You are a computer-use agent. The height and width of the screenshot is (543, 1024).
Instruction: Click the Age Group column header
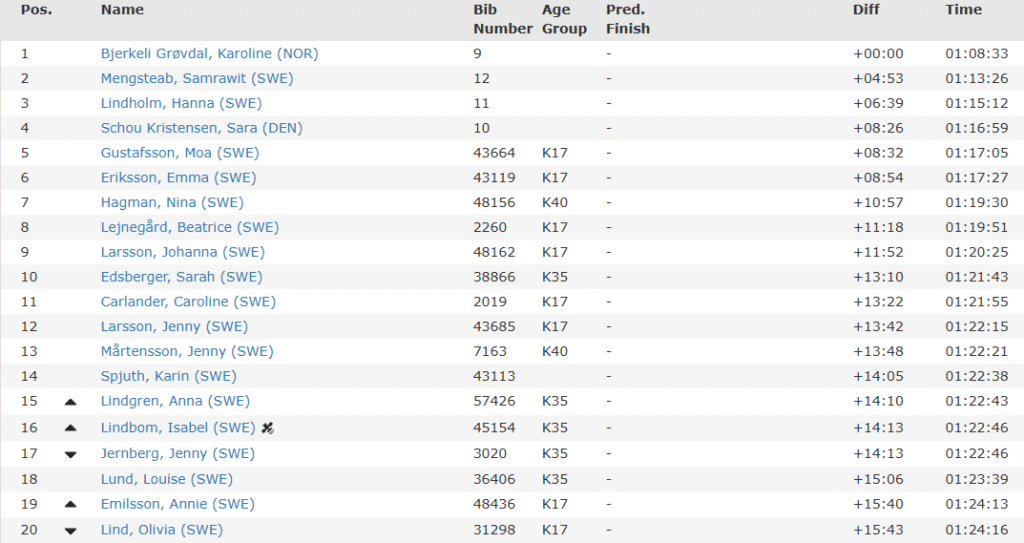(564, 19)
